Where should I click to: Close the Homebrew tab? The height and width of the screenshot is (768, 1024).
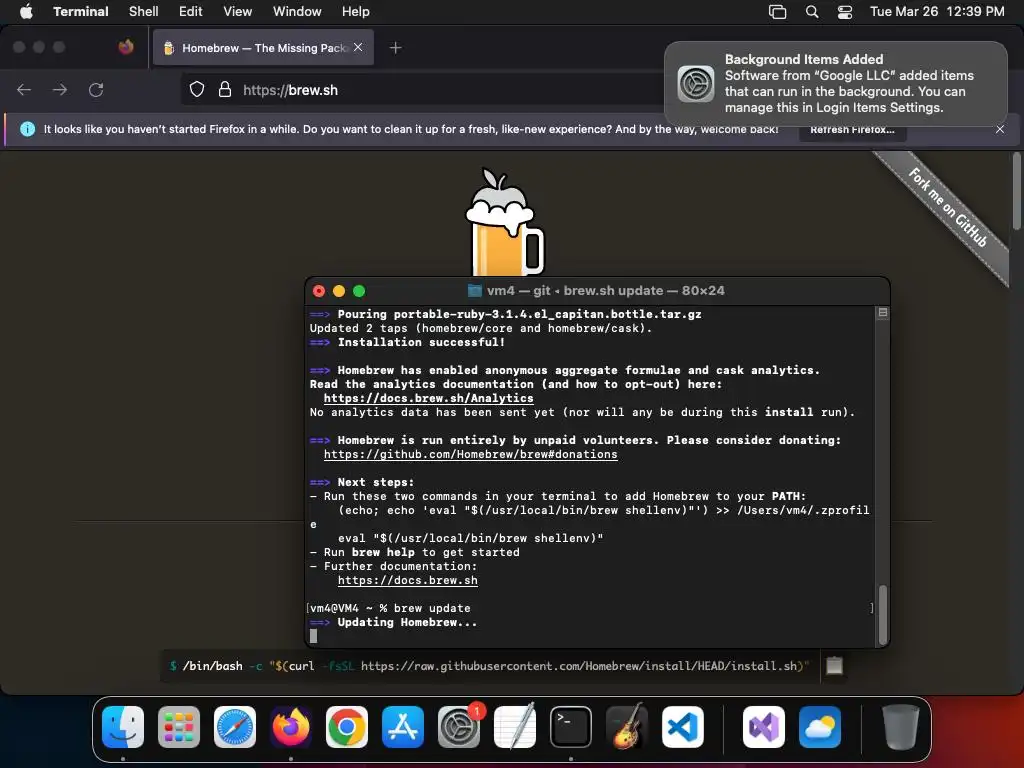(x=358, y=47)
